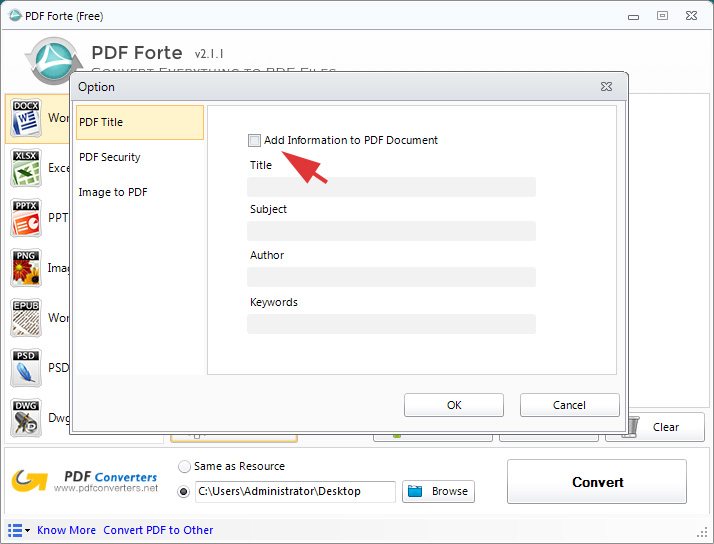The height and width of the screenshot is (544, 714).
Task: Select the EPUB conversion icon
Action: click(x=26, y=318)
